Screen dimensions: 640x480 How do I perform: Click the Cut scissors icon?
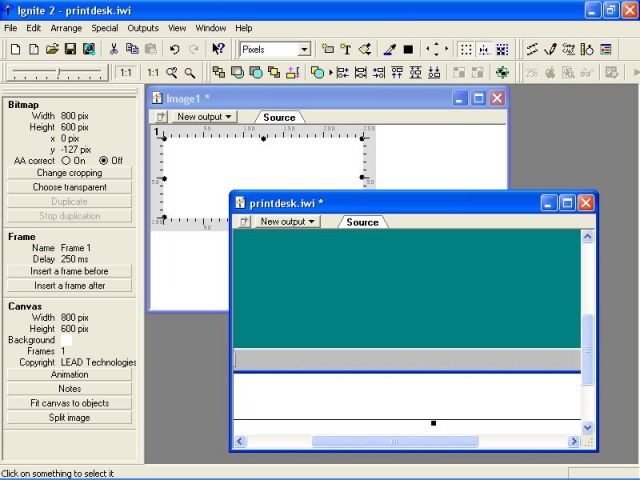(114, 48)
